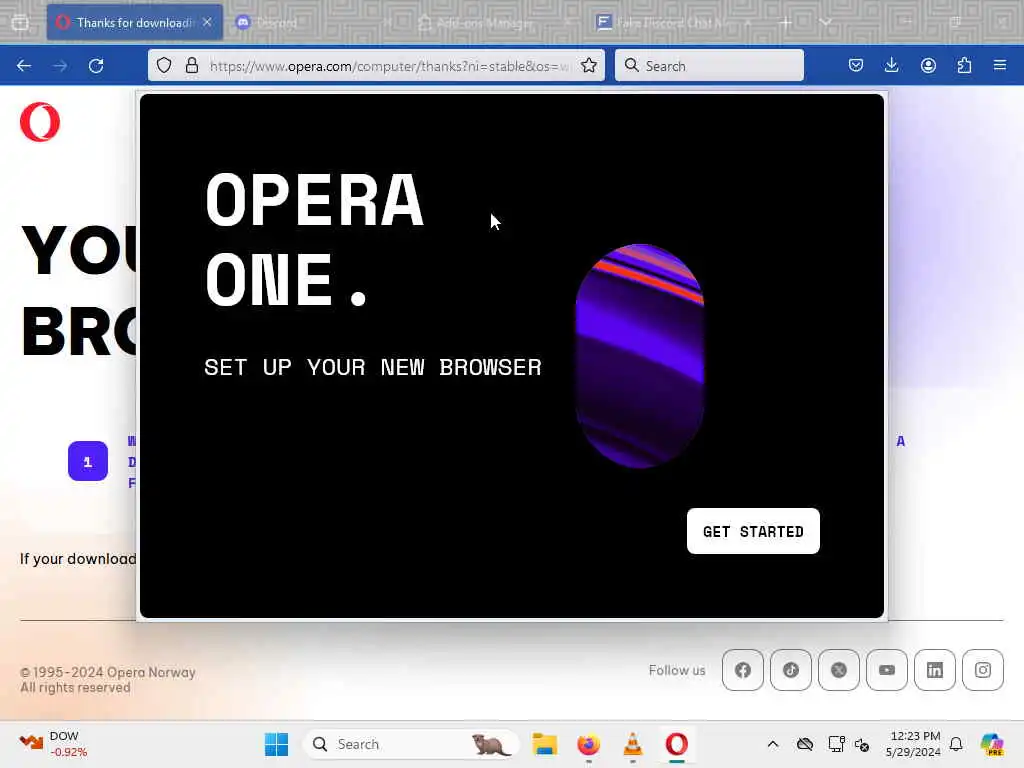The height and width of the screenshot is (768, 1024).
Task: Open Opera browser from the taskbar
Action: coord(677,744)
